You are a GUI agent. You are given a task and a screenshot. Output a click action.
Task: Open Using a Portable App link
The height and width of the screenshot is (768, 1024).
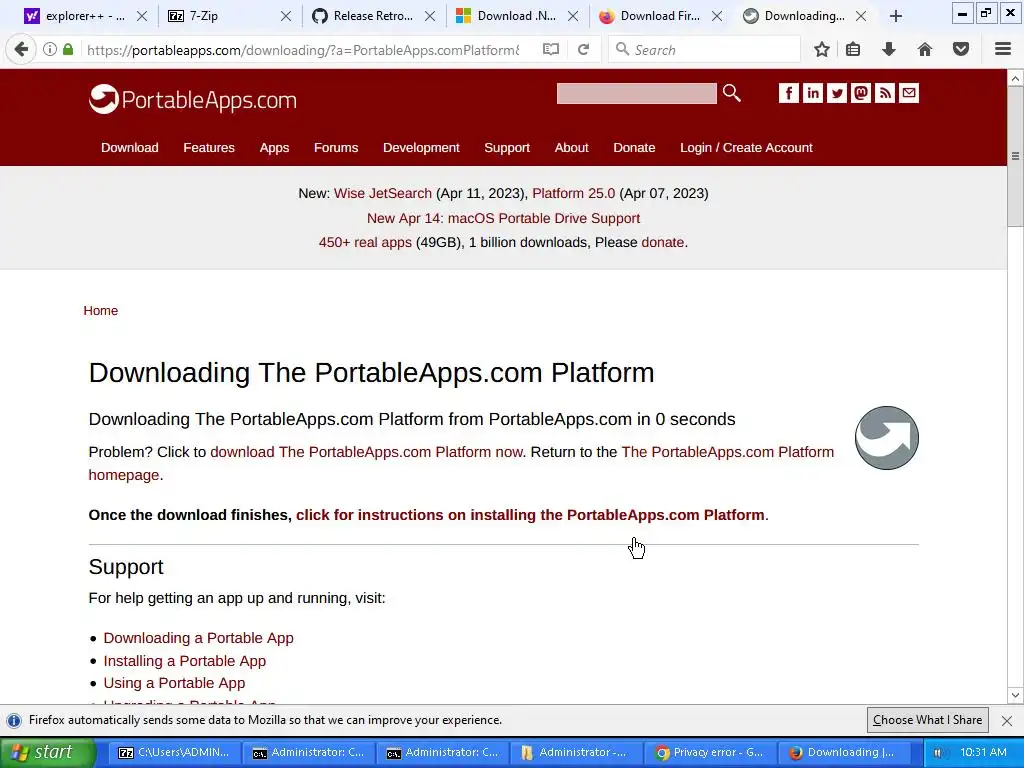pos(174,683)
